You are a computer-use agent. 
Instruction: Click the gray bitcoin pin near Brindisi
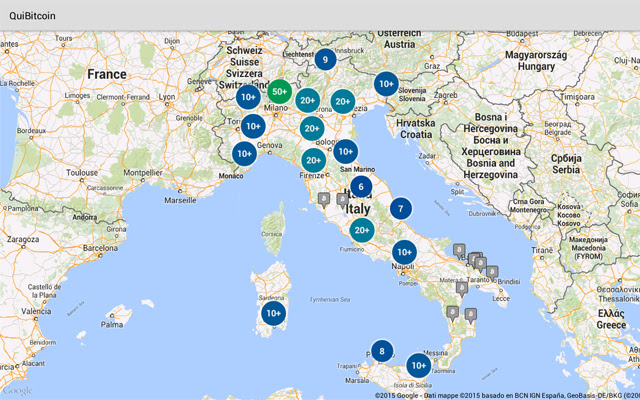492,272
